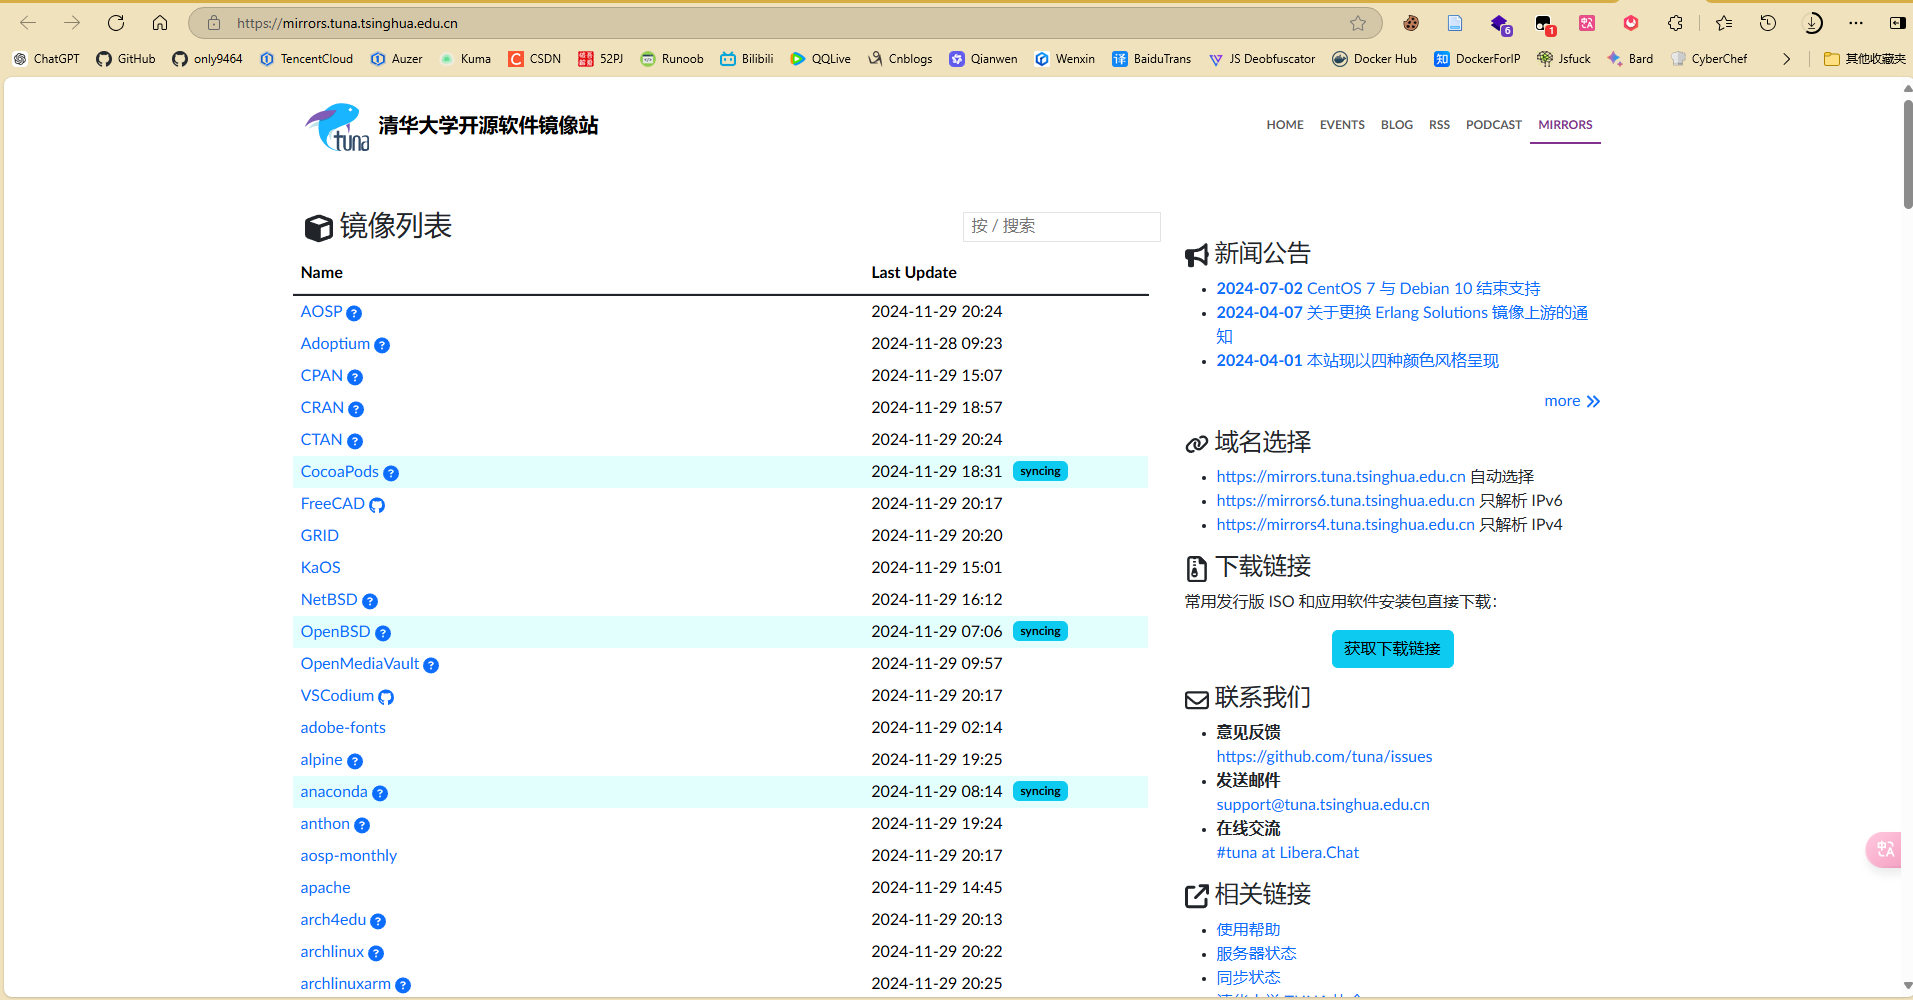This screenshot has height=1000, width=1913.
Task: Click the syncing badge on OpenBSD row
Action: [x=1040, y=632]
